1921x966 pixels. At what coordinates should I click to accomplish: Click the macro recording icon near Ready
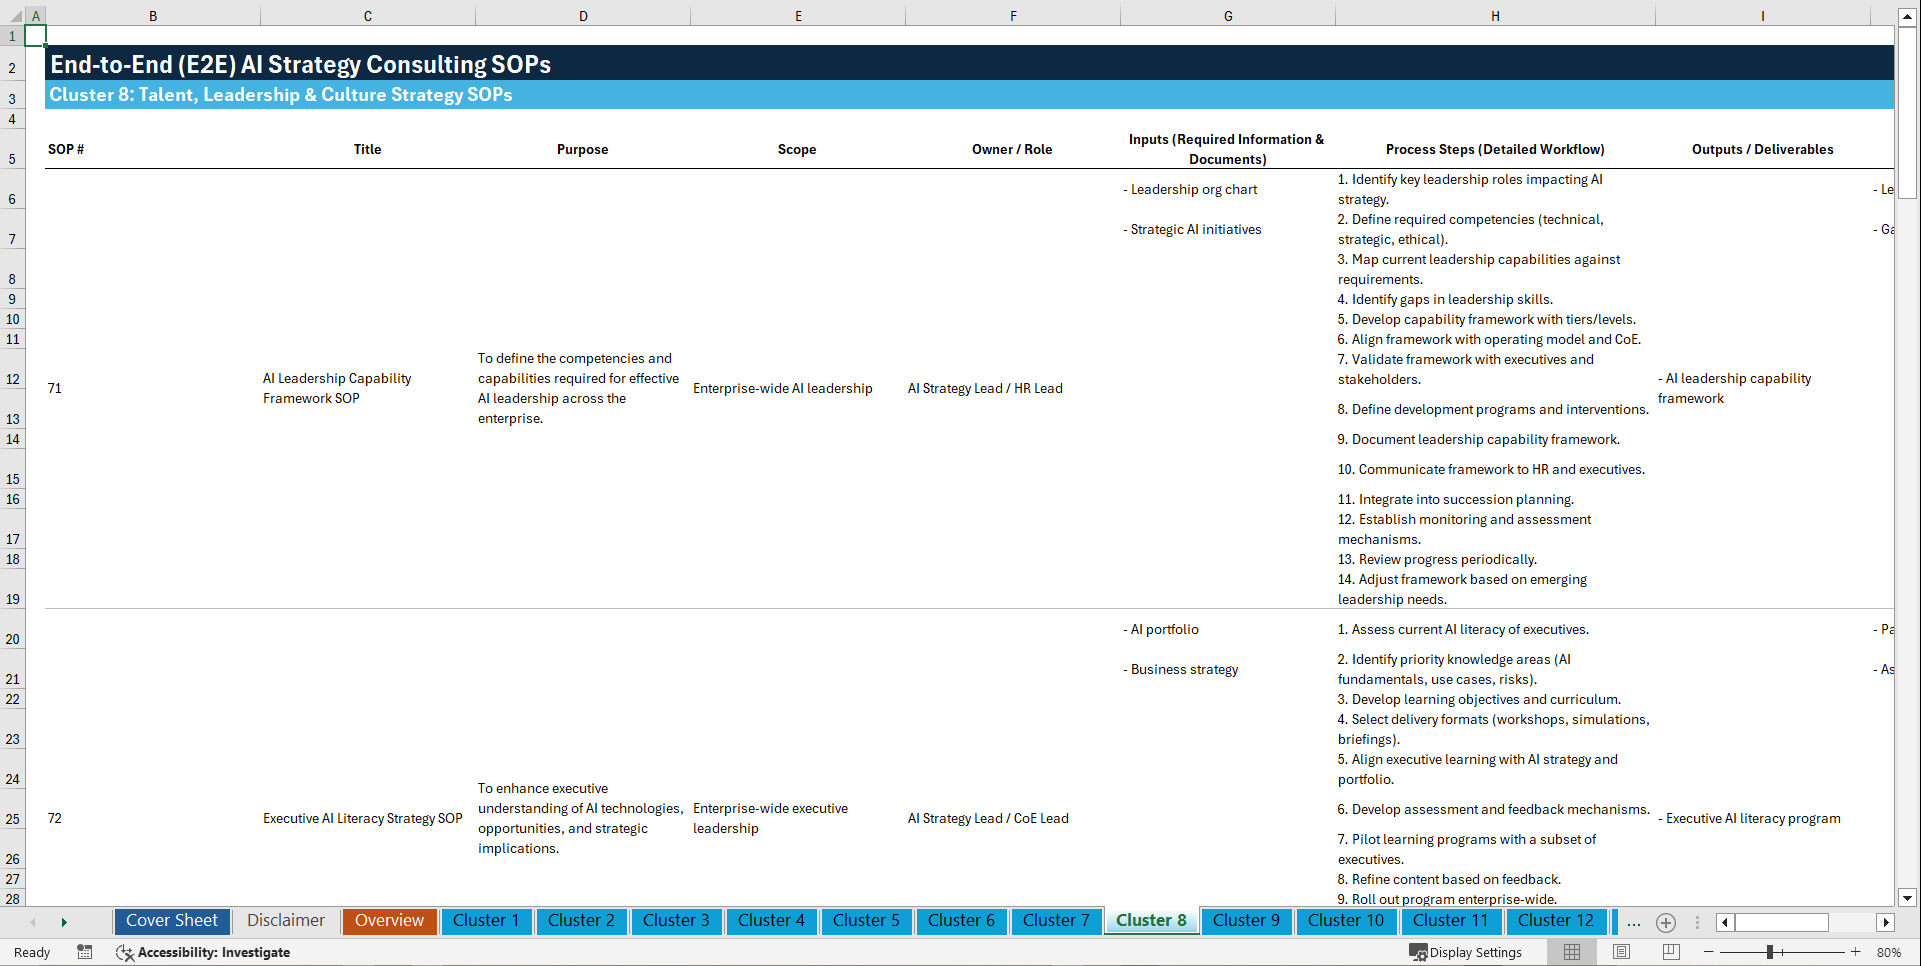(x=85, y=952)
